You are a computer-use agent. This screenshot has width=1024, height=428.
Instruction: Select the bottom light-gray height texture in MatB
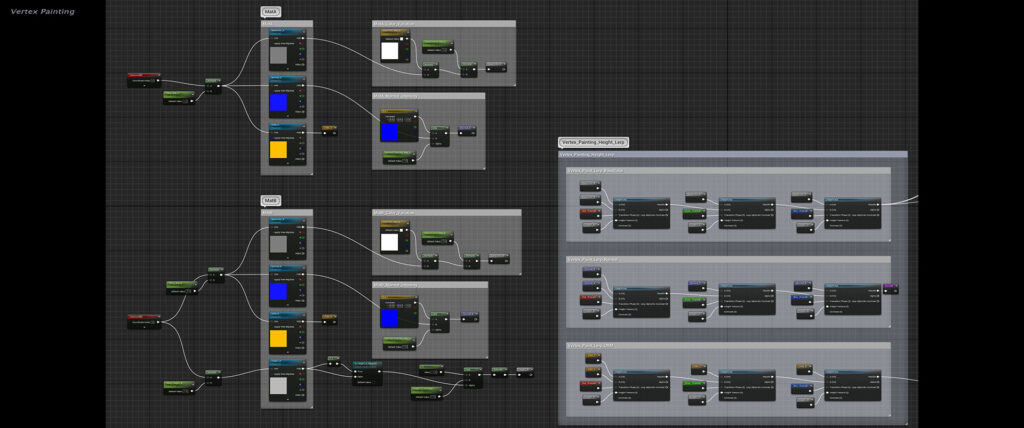(x=278, y=386)
